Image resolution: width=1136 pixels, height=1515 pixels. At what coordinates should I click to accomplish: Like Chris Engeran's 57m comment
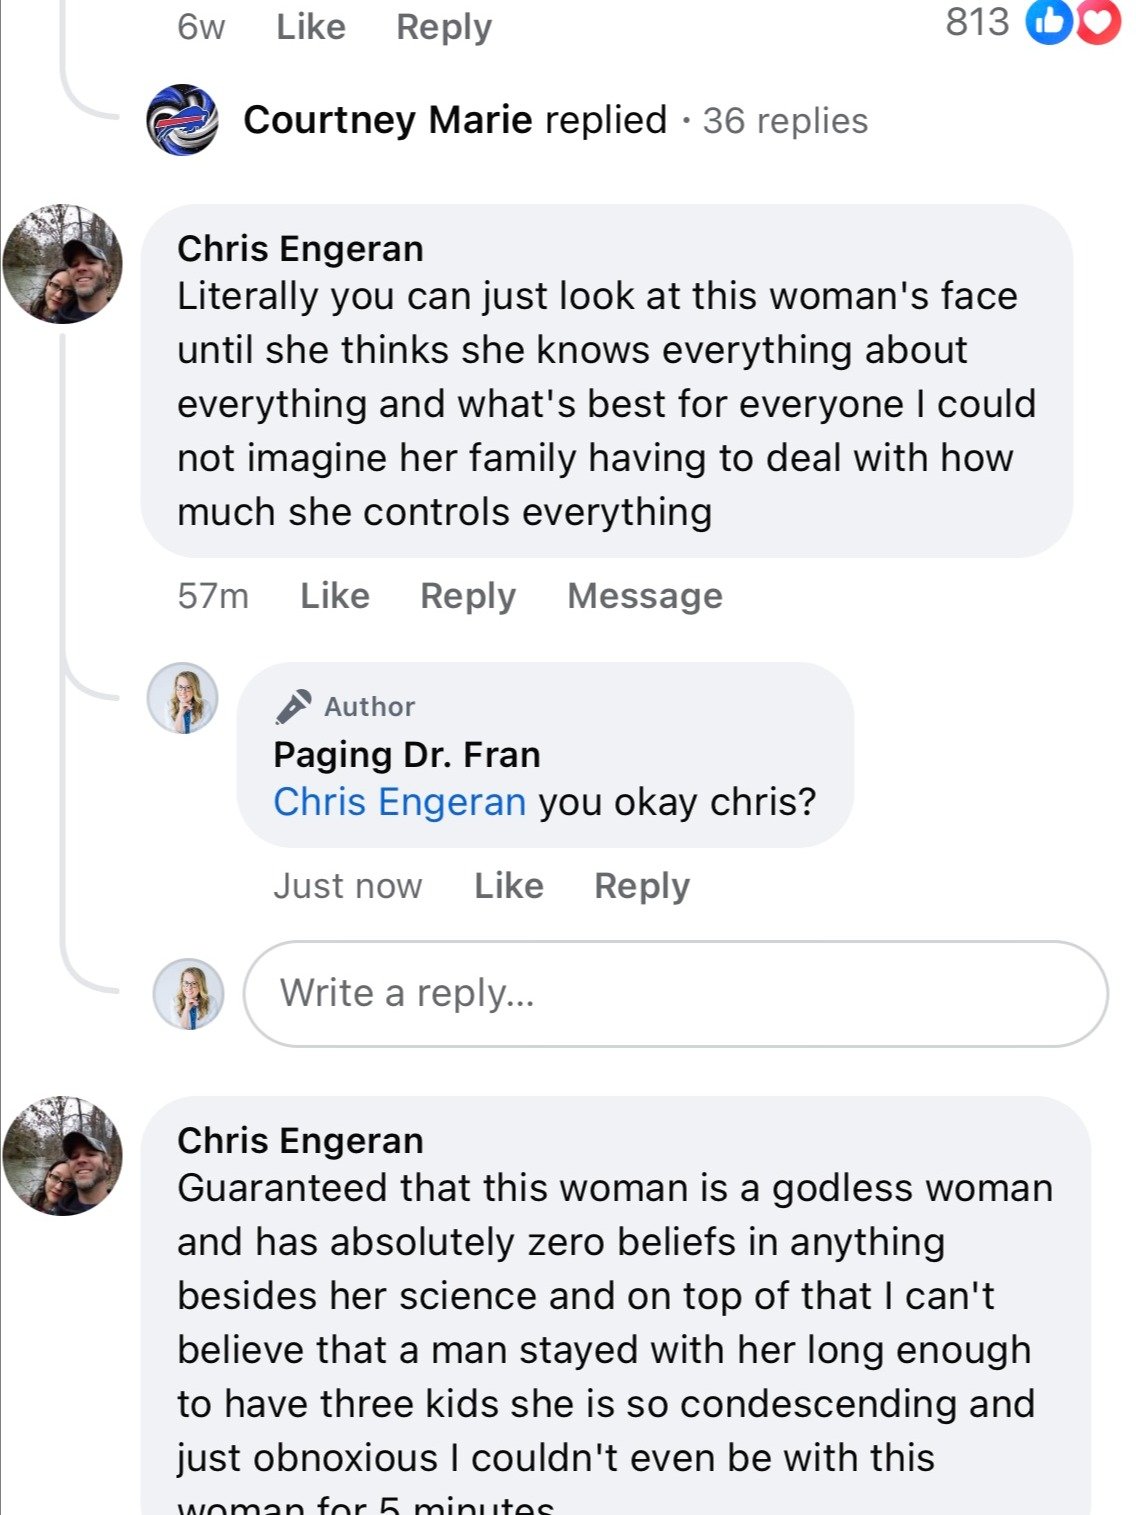coord(335,596)
